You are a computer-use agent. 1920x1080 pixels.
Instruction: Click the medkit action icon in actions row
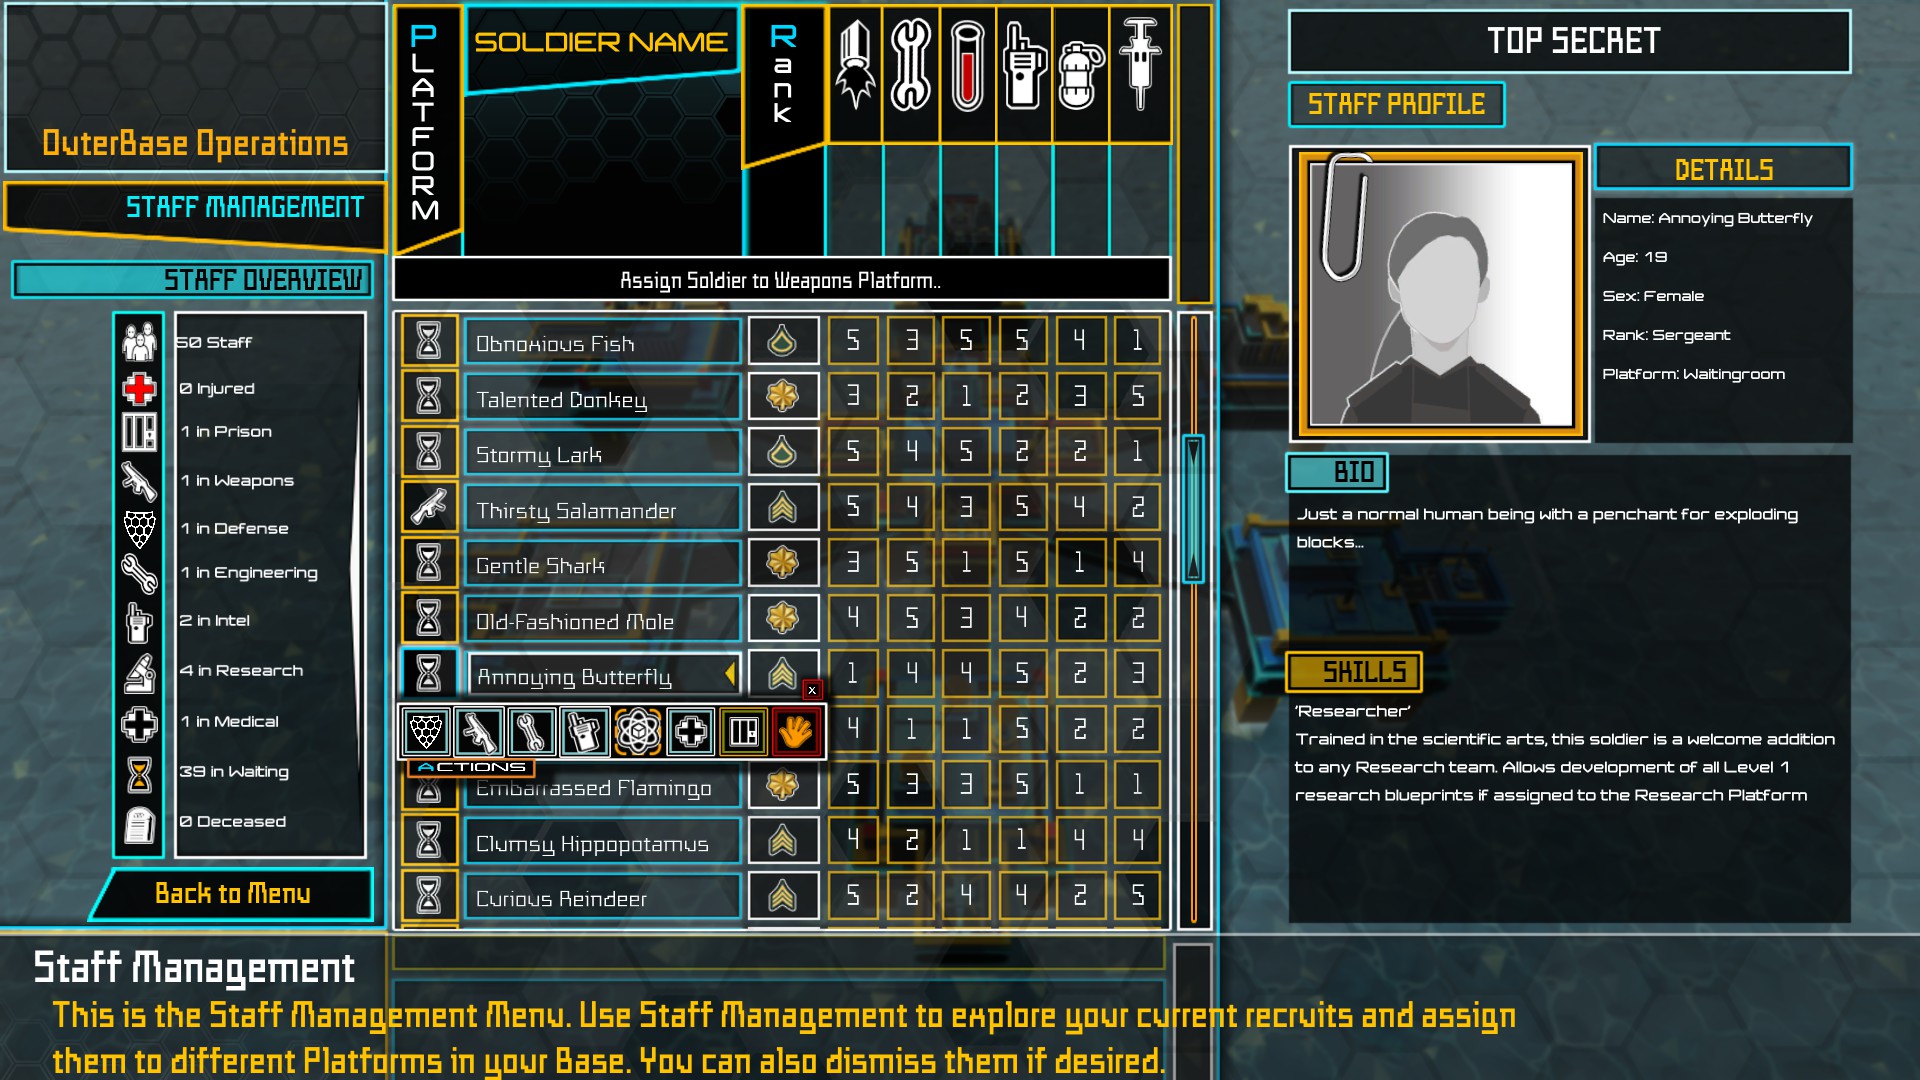[688, 733]
